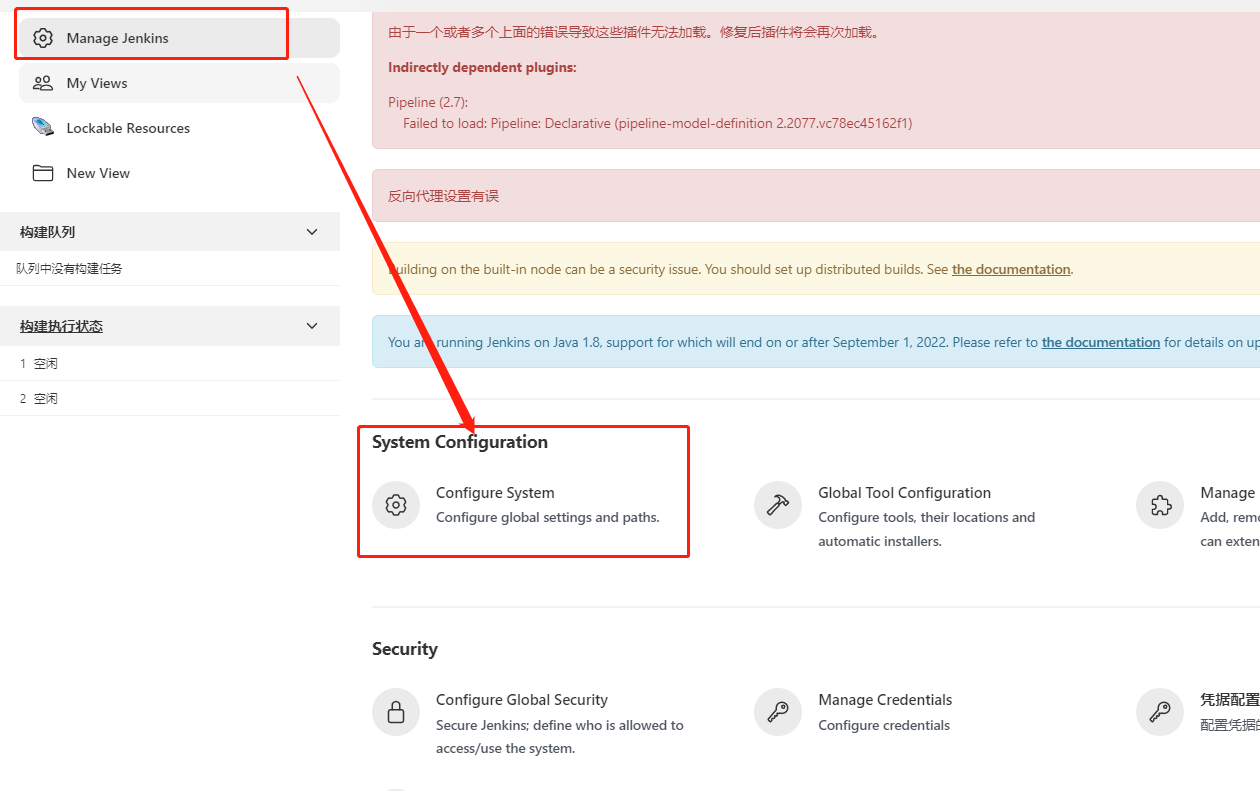Open Configure System gear icon
This screenshot has width=1260, height=791.
(x=396, y=505)
